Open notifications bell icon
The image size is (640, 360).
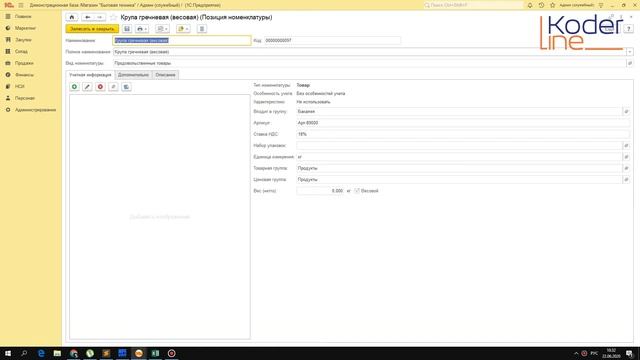530,5
